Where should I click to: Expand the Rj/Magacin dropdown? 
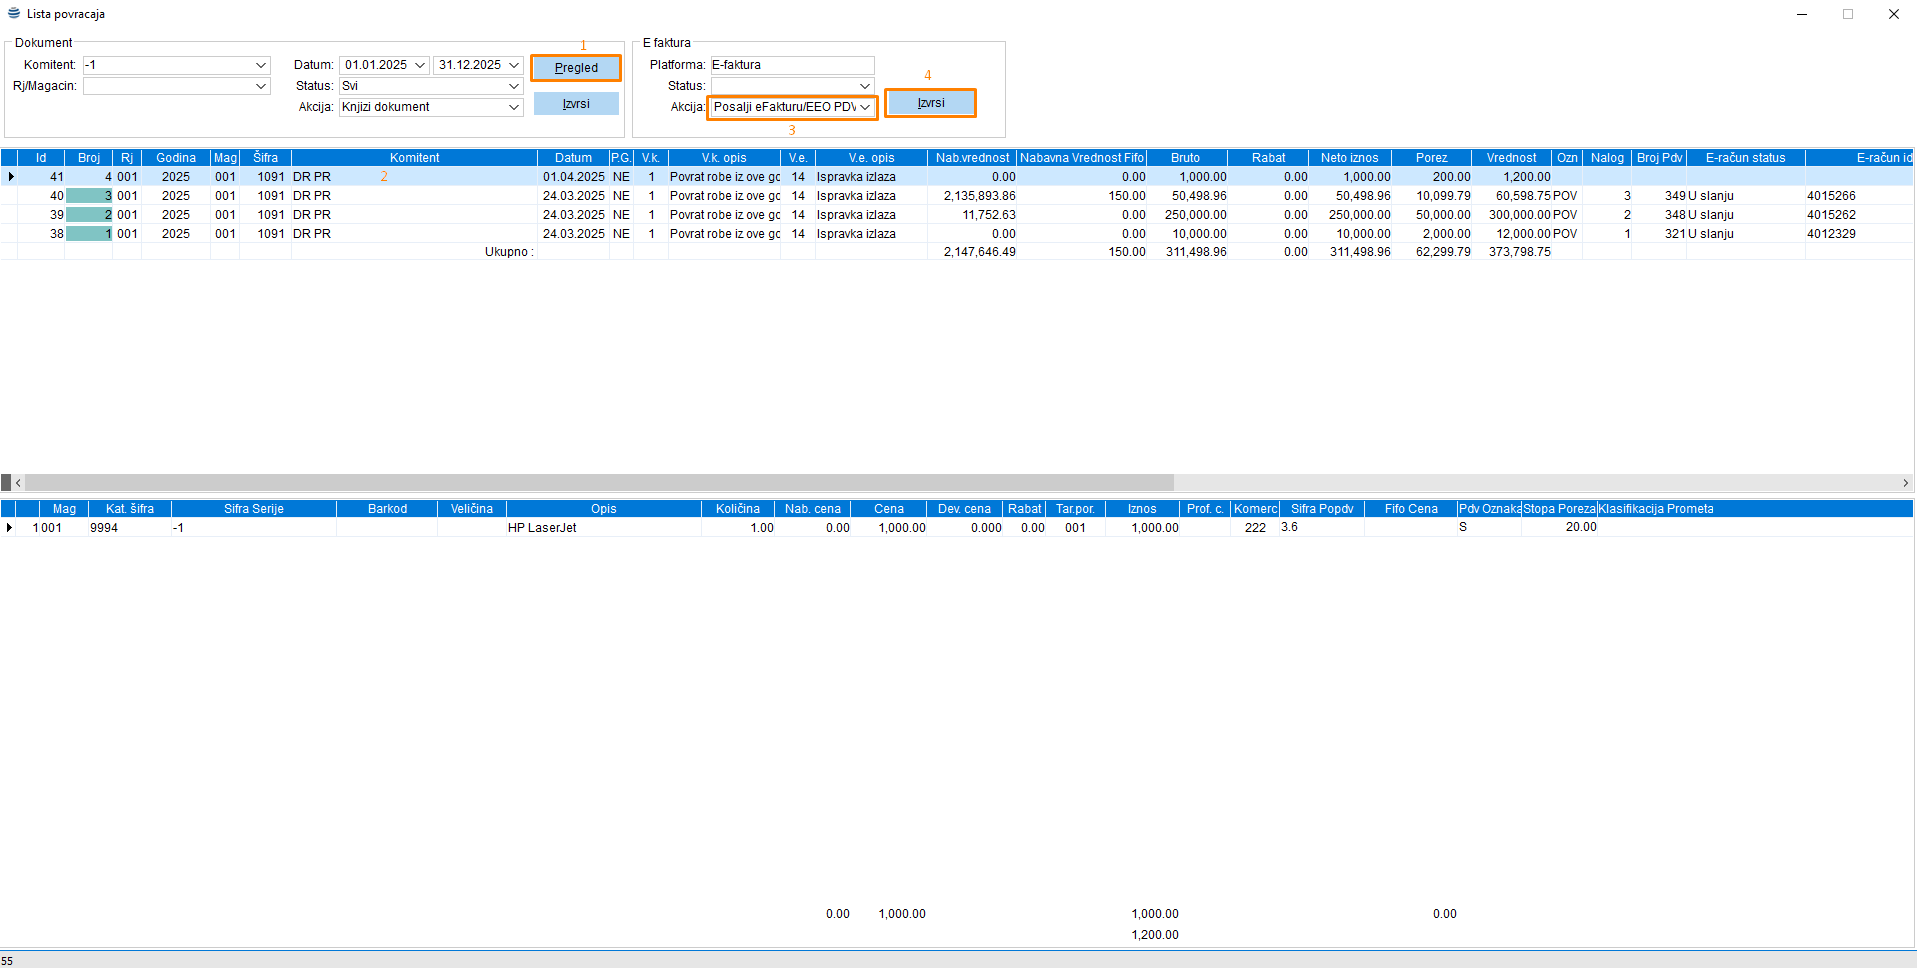pyautogui.click(x=261, y=86)
